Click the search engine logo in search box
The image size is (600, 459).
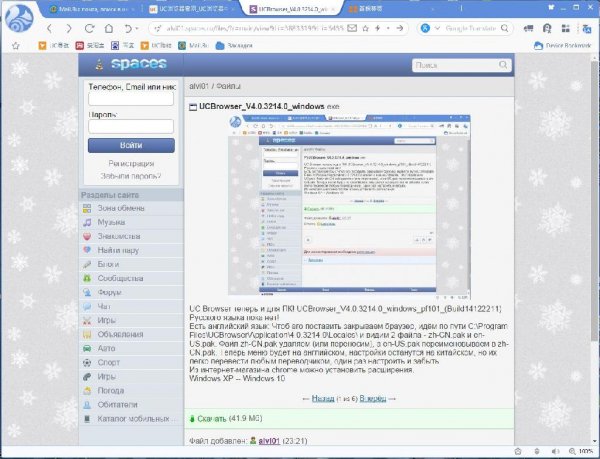click(x=426, y=28)
